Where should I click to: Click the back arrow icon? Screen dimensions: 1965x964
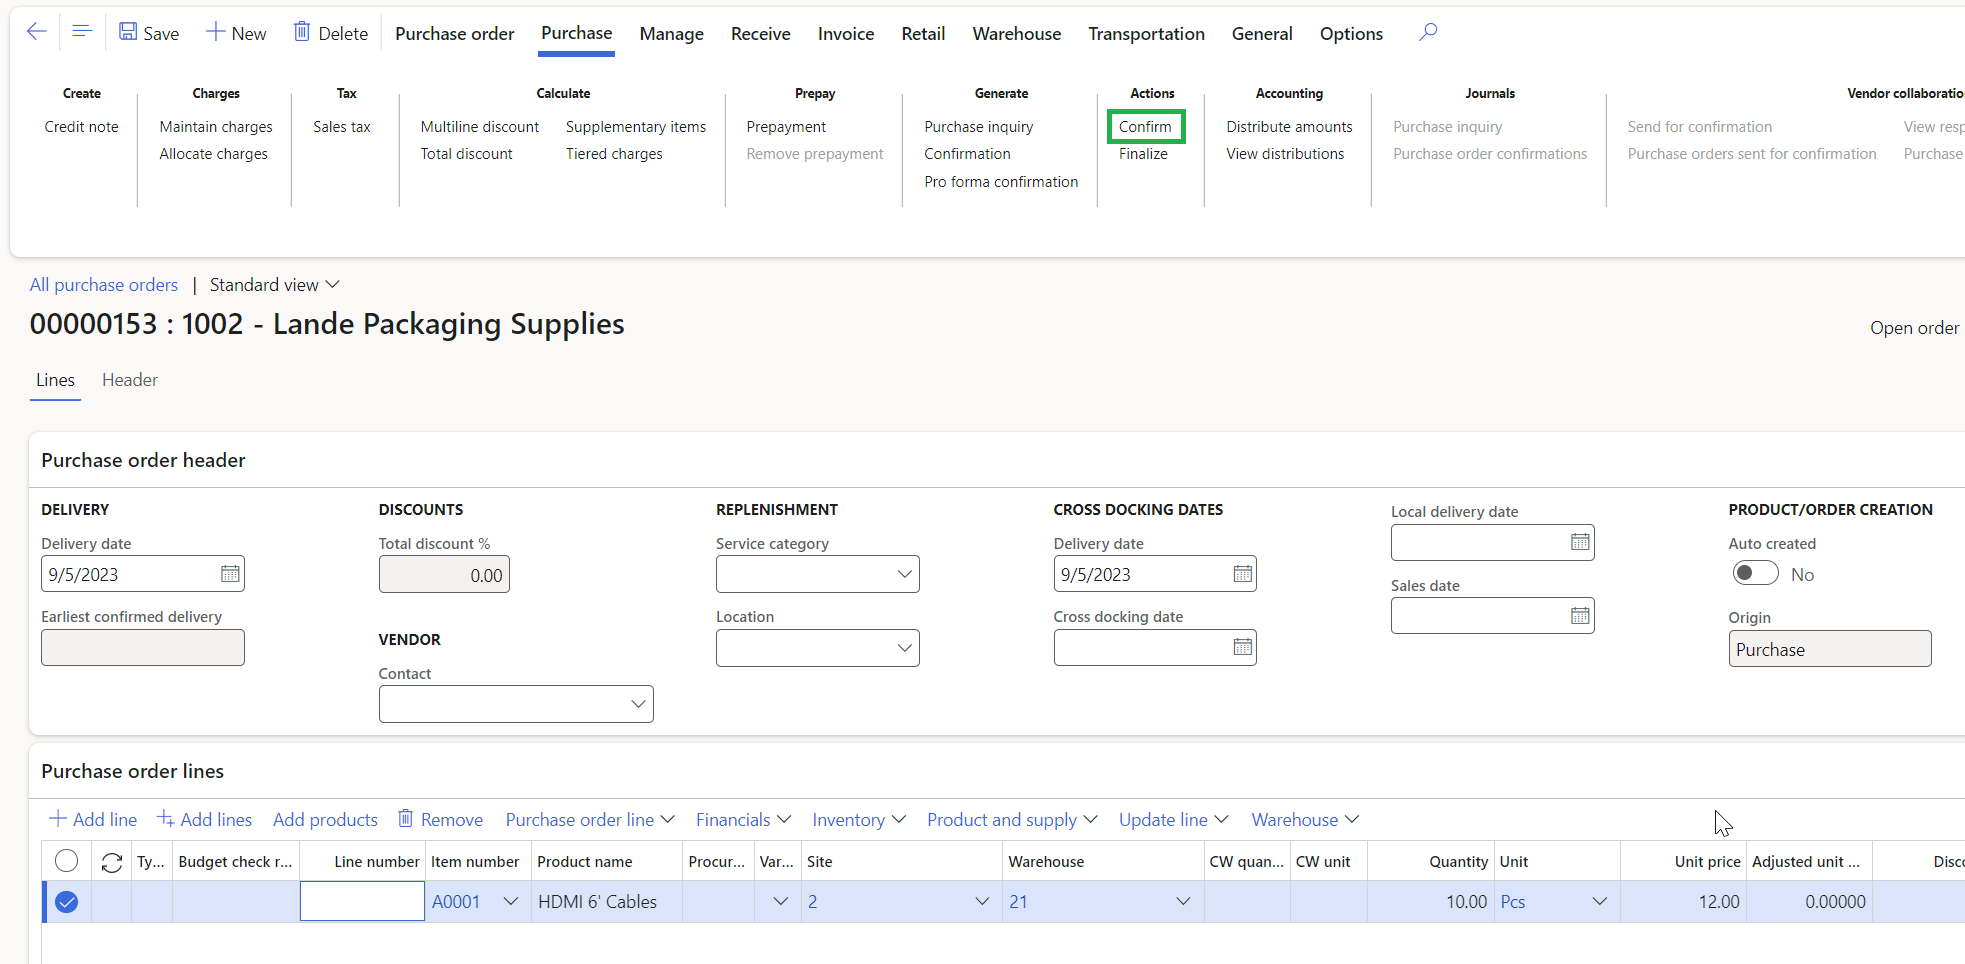pos(36,32)
